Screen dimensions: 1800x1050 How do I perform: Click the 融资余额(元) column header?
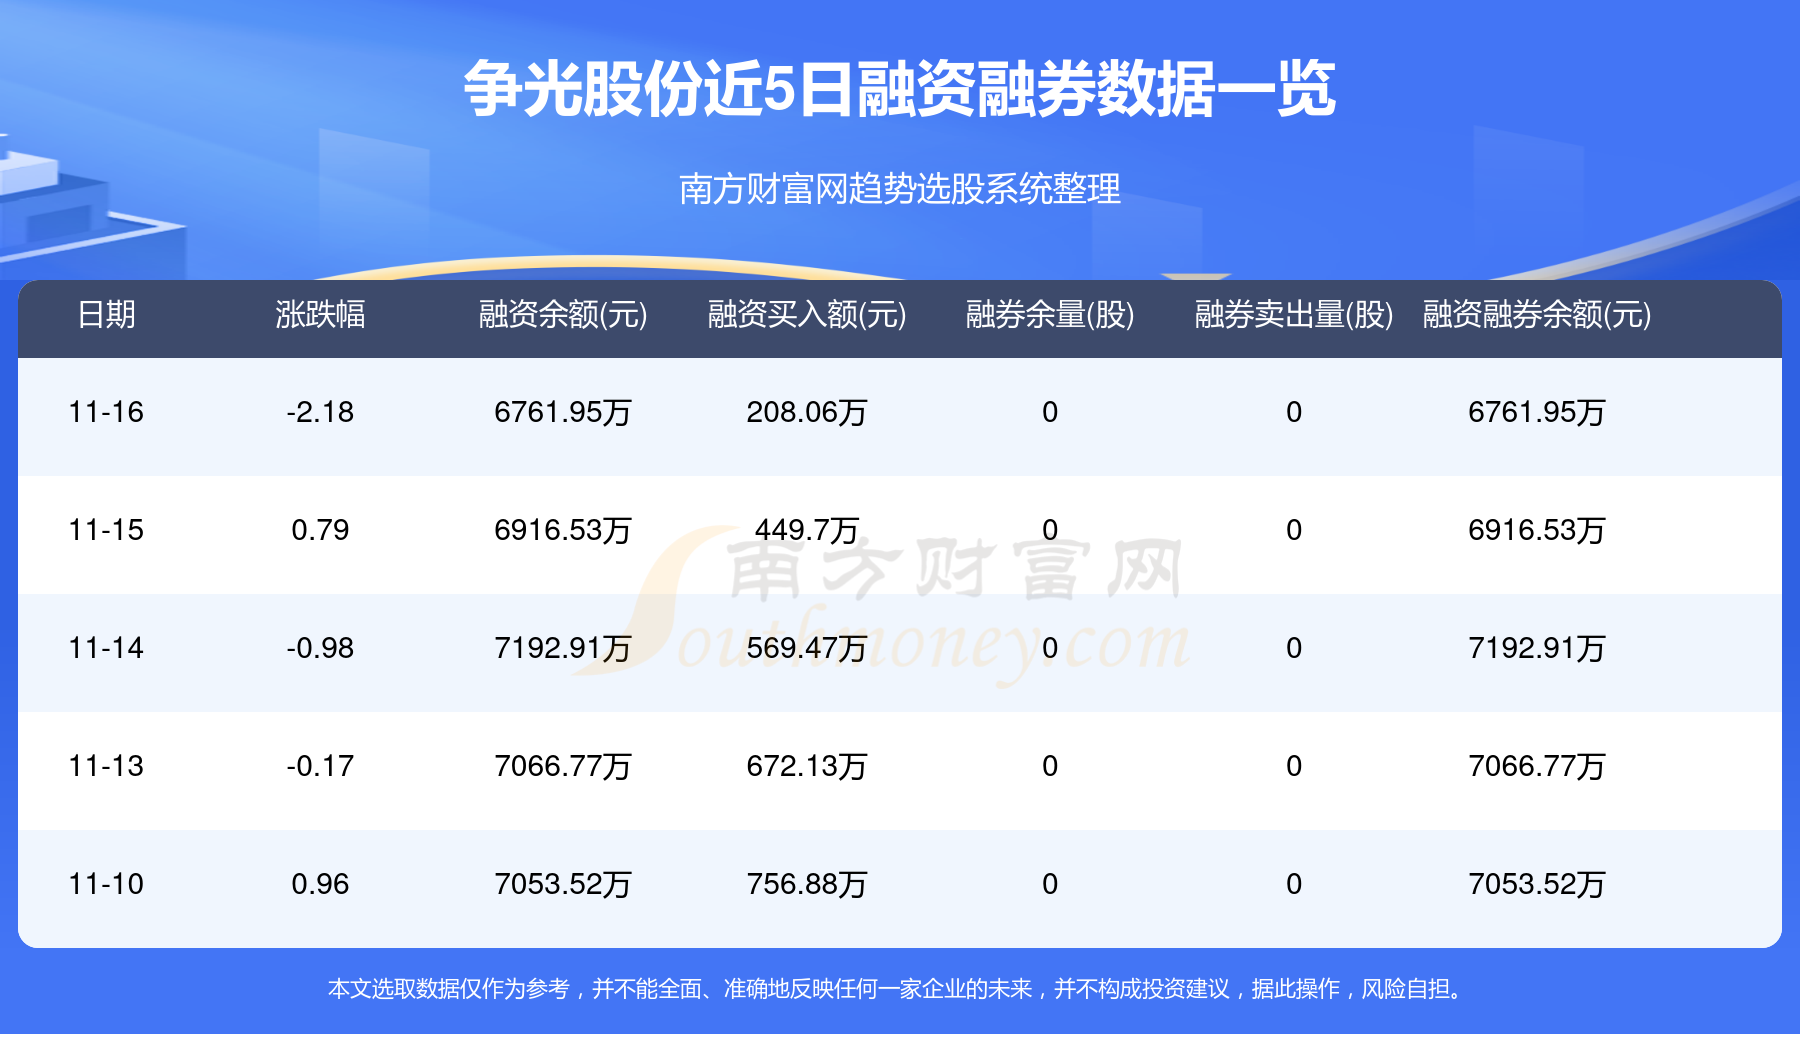coord(563,315)
